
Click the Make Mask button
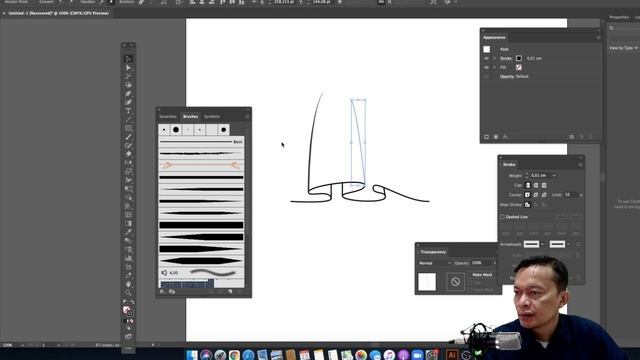(x=482, y=275)
